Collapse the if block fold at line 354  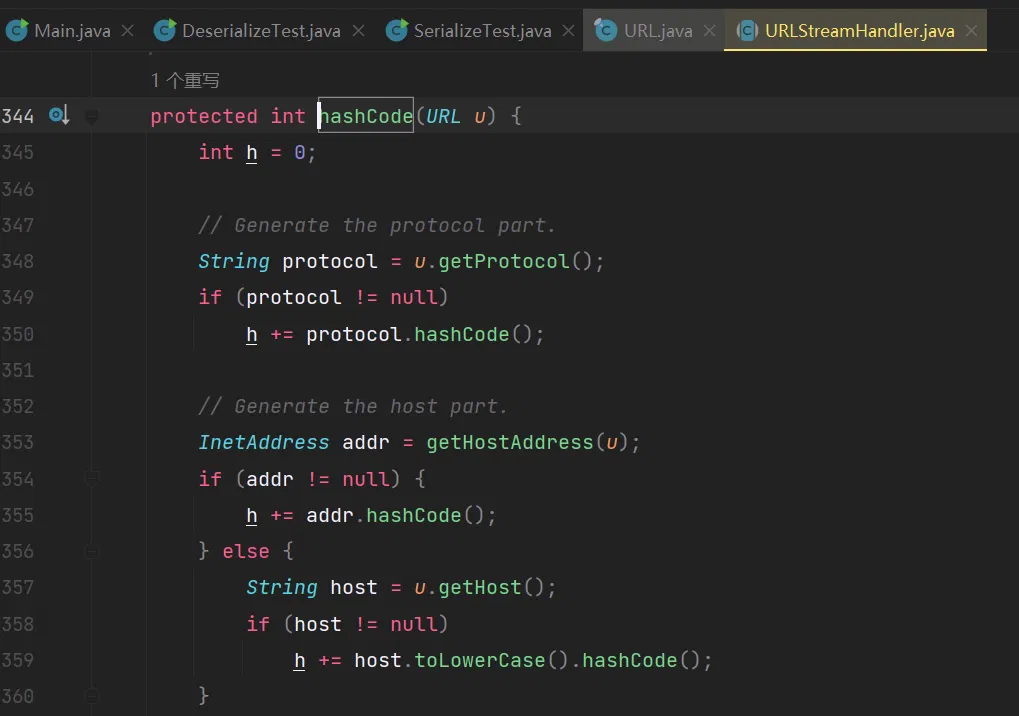tap(92, 479)
